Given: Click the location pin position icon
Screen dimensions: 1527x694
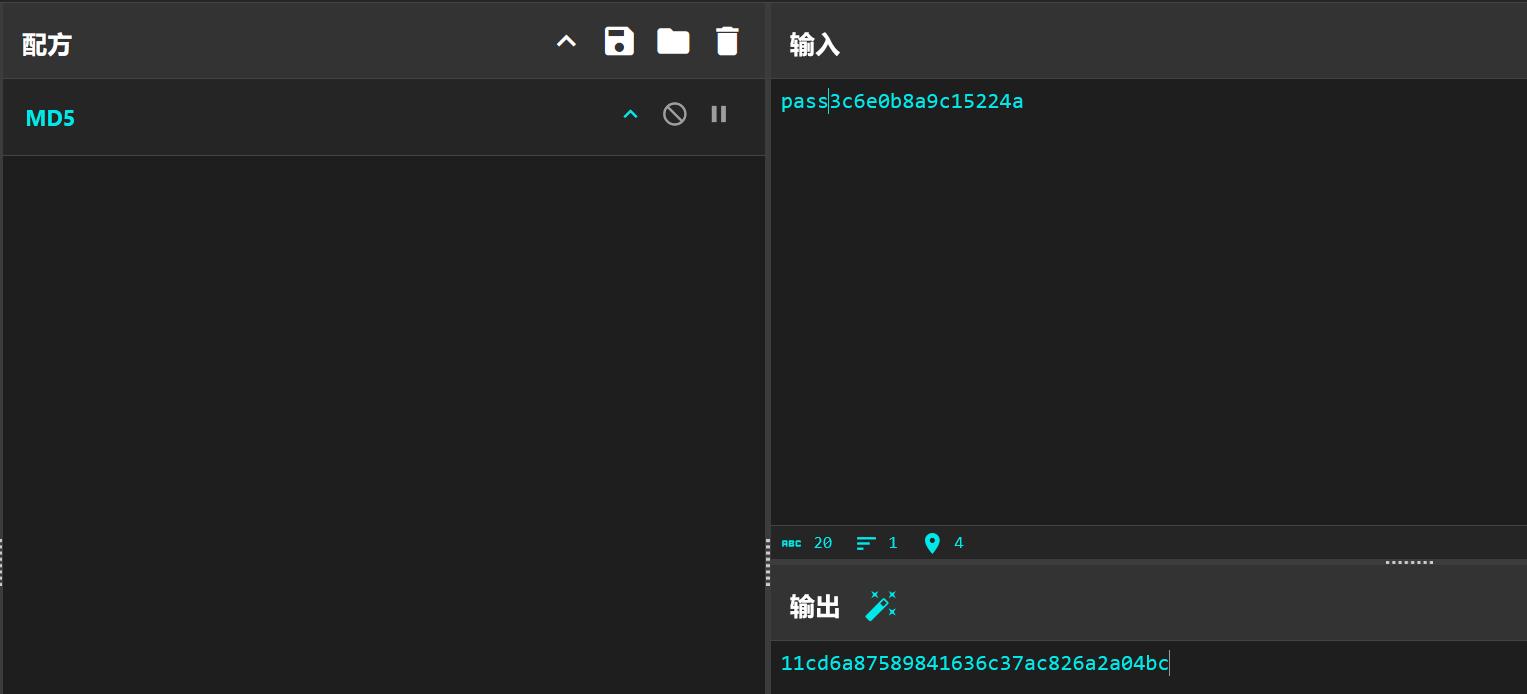Looking at the screenshot, I should tap(932, 543).
